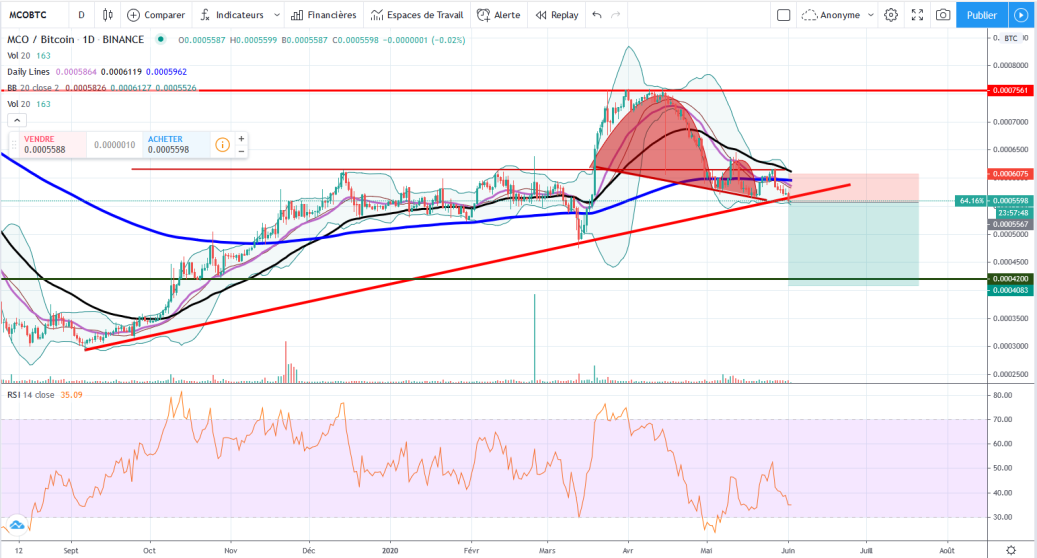This screenshot has height=558, width=1037.
Task: Click the 23:57:48 countdown label
Action: pyautogui.click(x=1012, y=213)
